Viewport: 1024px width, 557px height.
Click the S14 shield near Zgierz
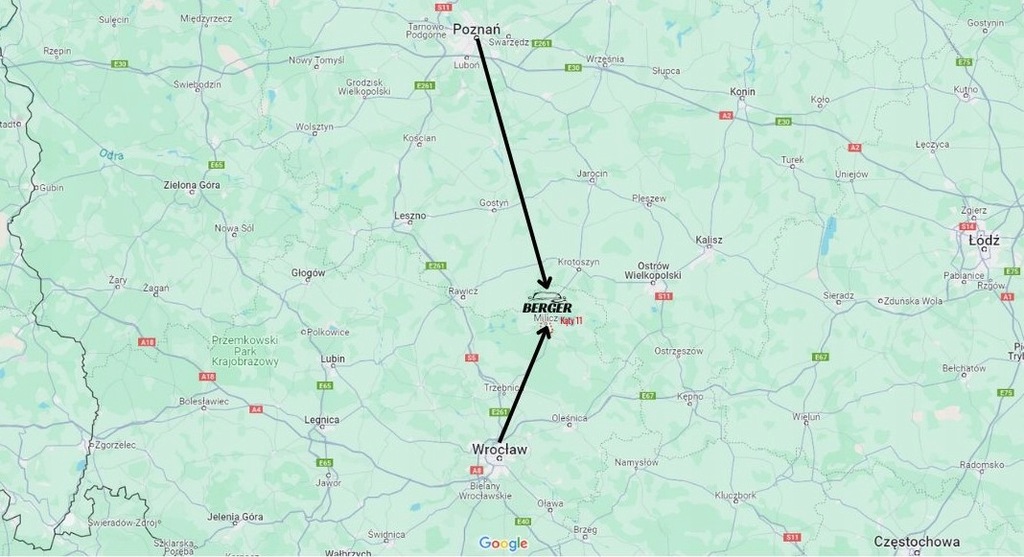click(967, 227)
